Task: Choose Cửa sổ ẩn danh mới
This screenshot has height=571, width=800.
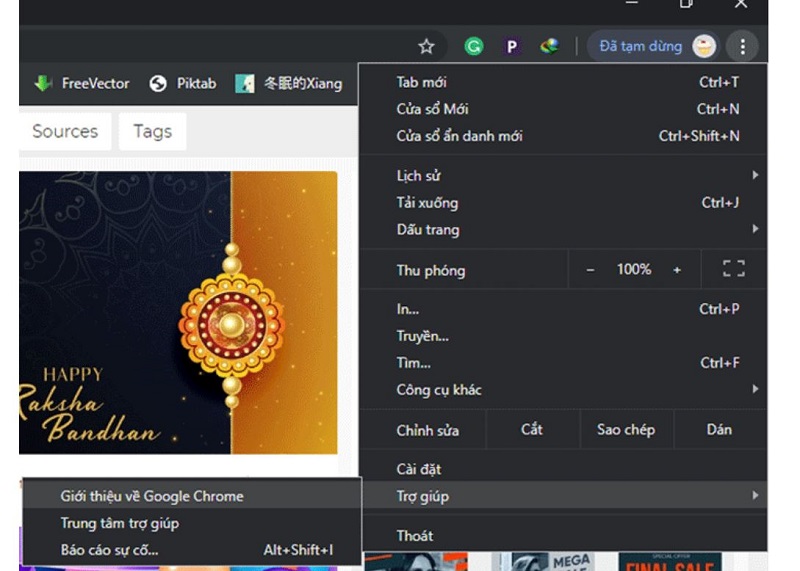Action: pos(459,136)
